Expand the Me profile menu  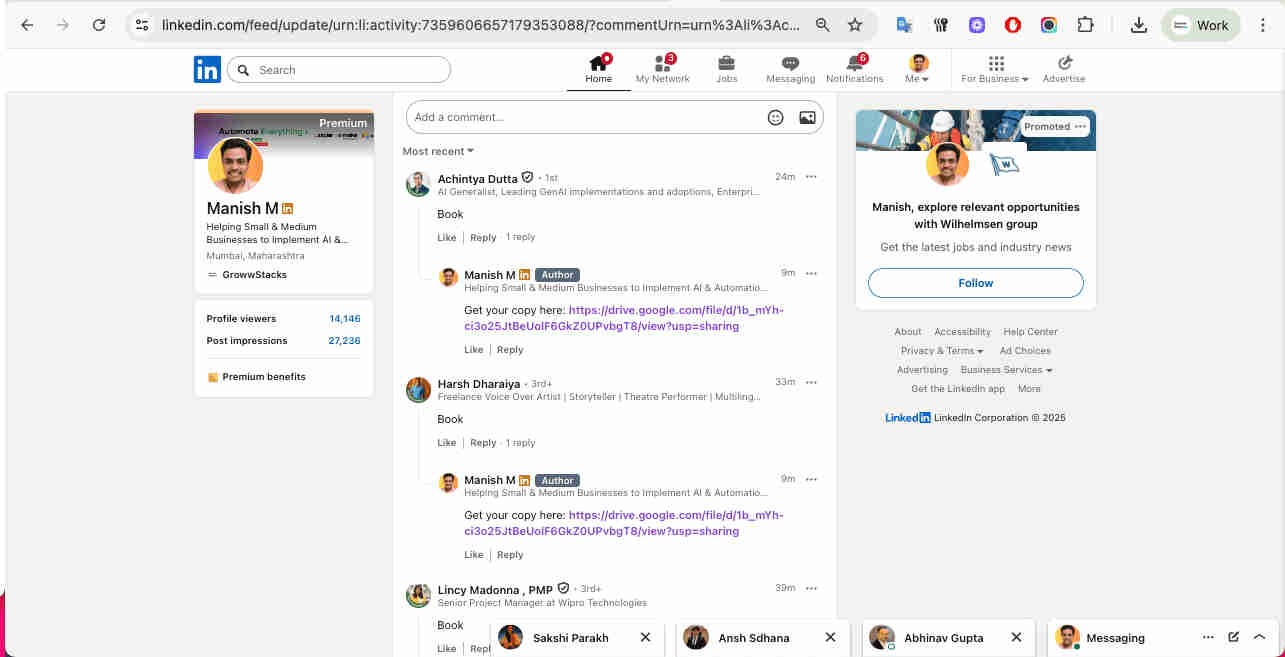pos(918,70)
